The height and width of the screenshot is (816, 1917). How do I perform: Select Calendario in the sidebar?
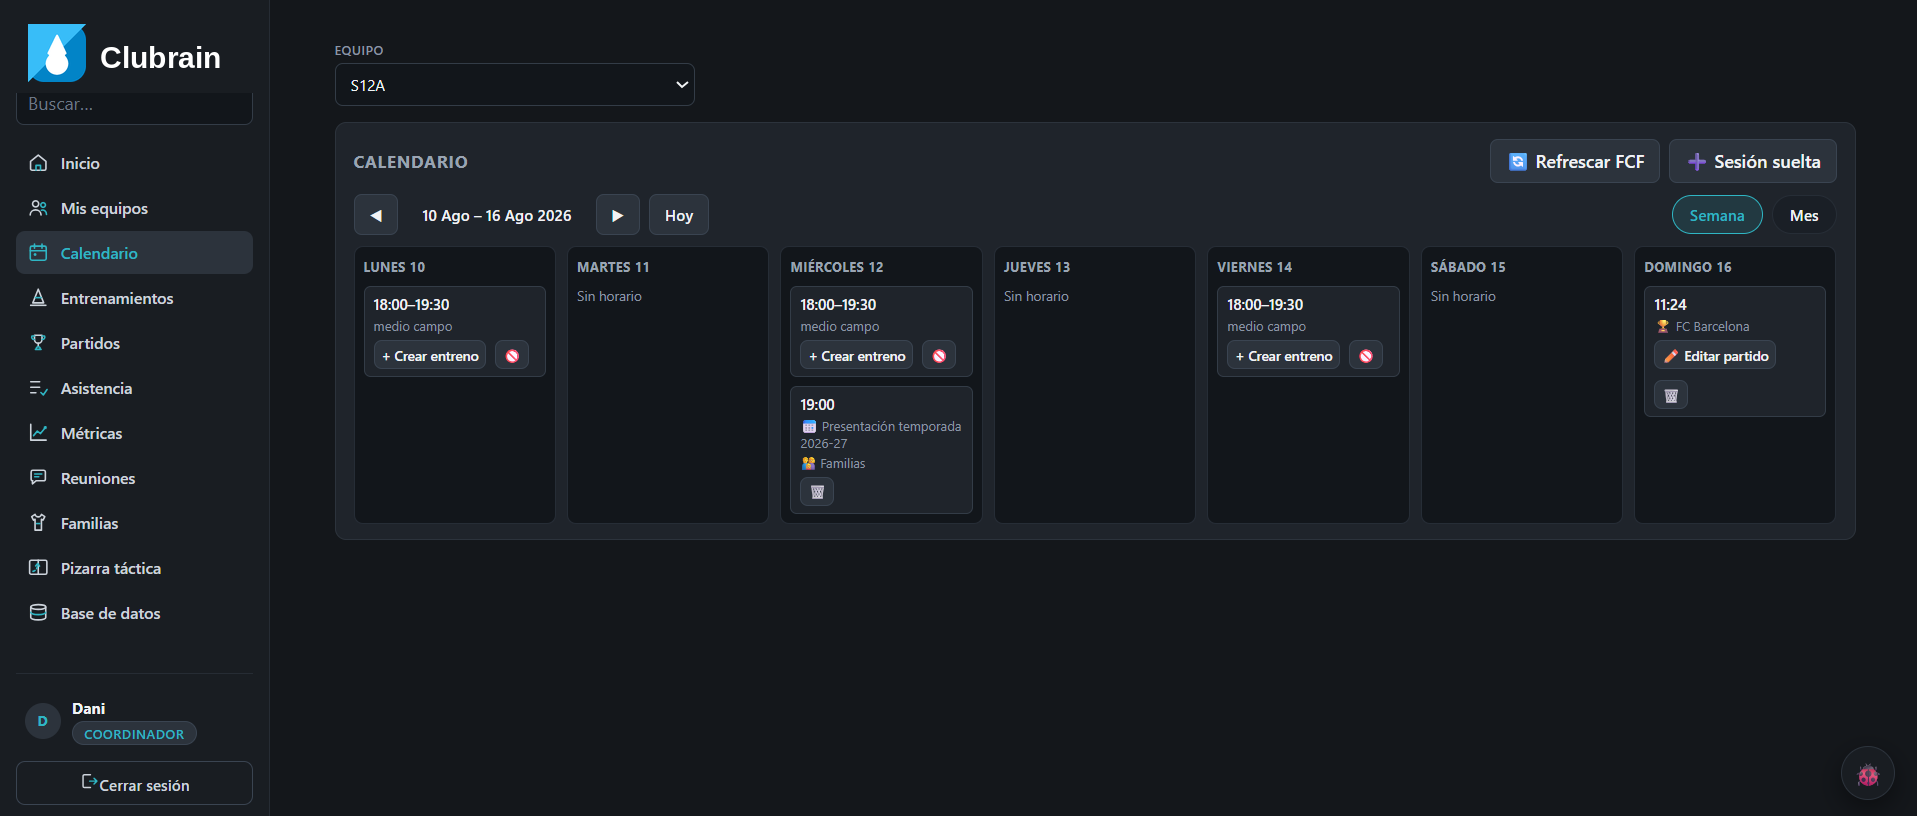pos(134,253)
